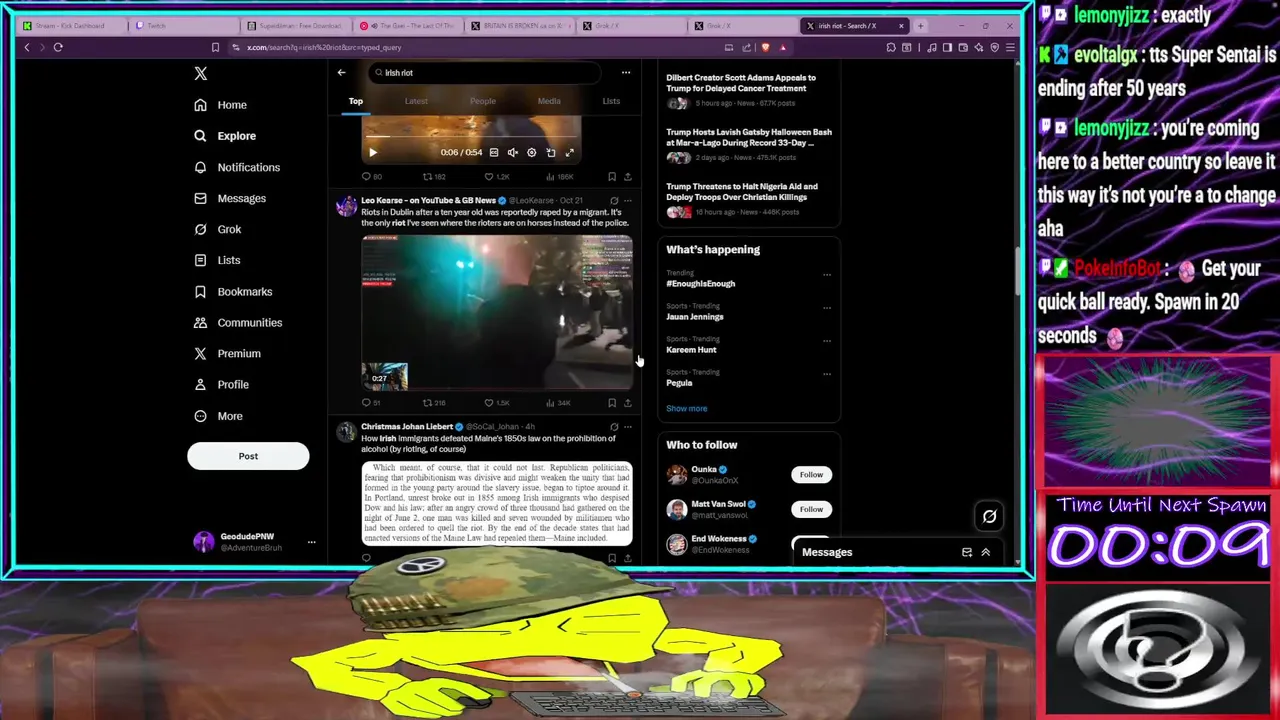The height and width of the screenshot is (720, 1280).
Task: Click the Post button
Action: tap(248, 456)
